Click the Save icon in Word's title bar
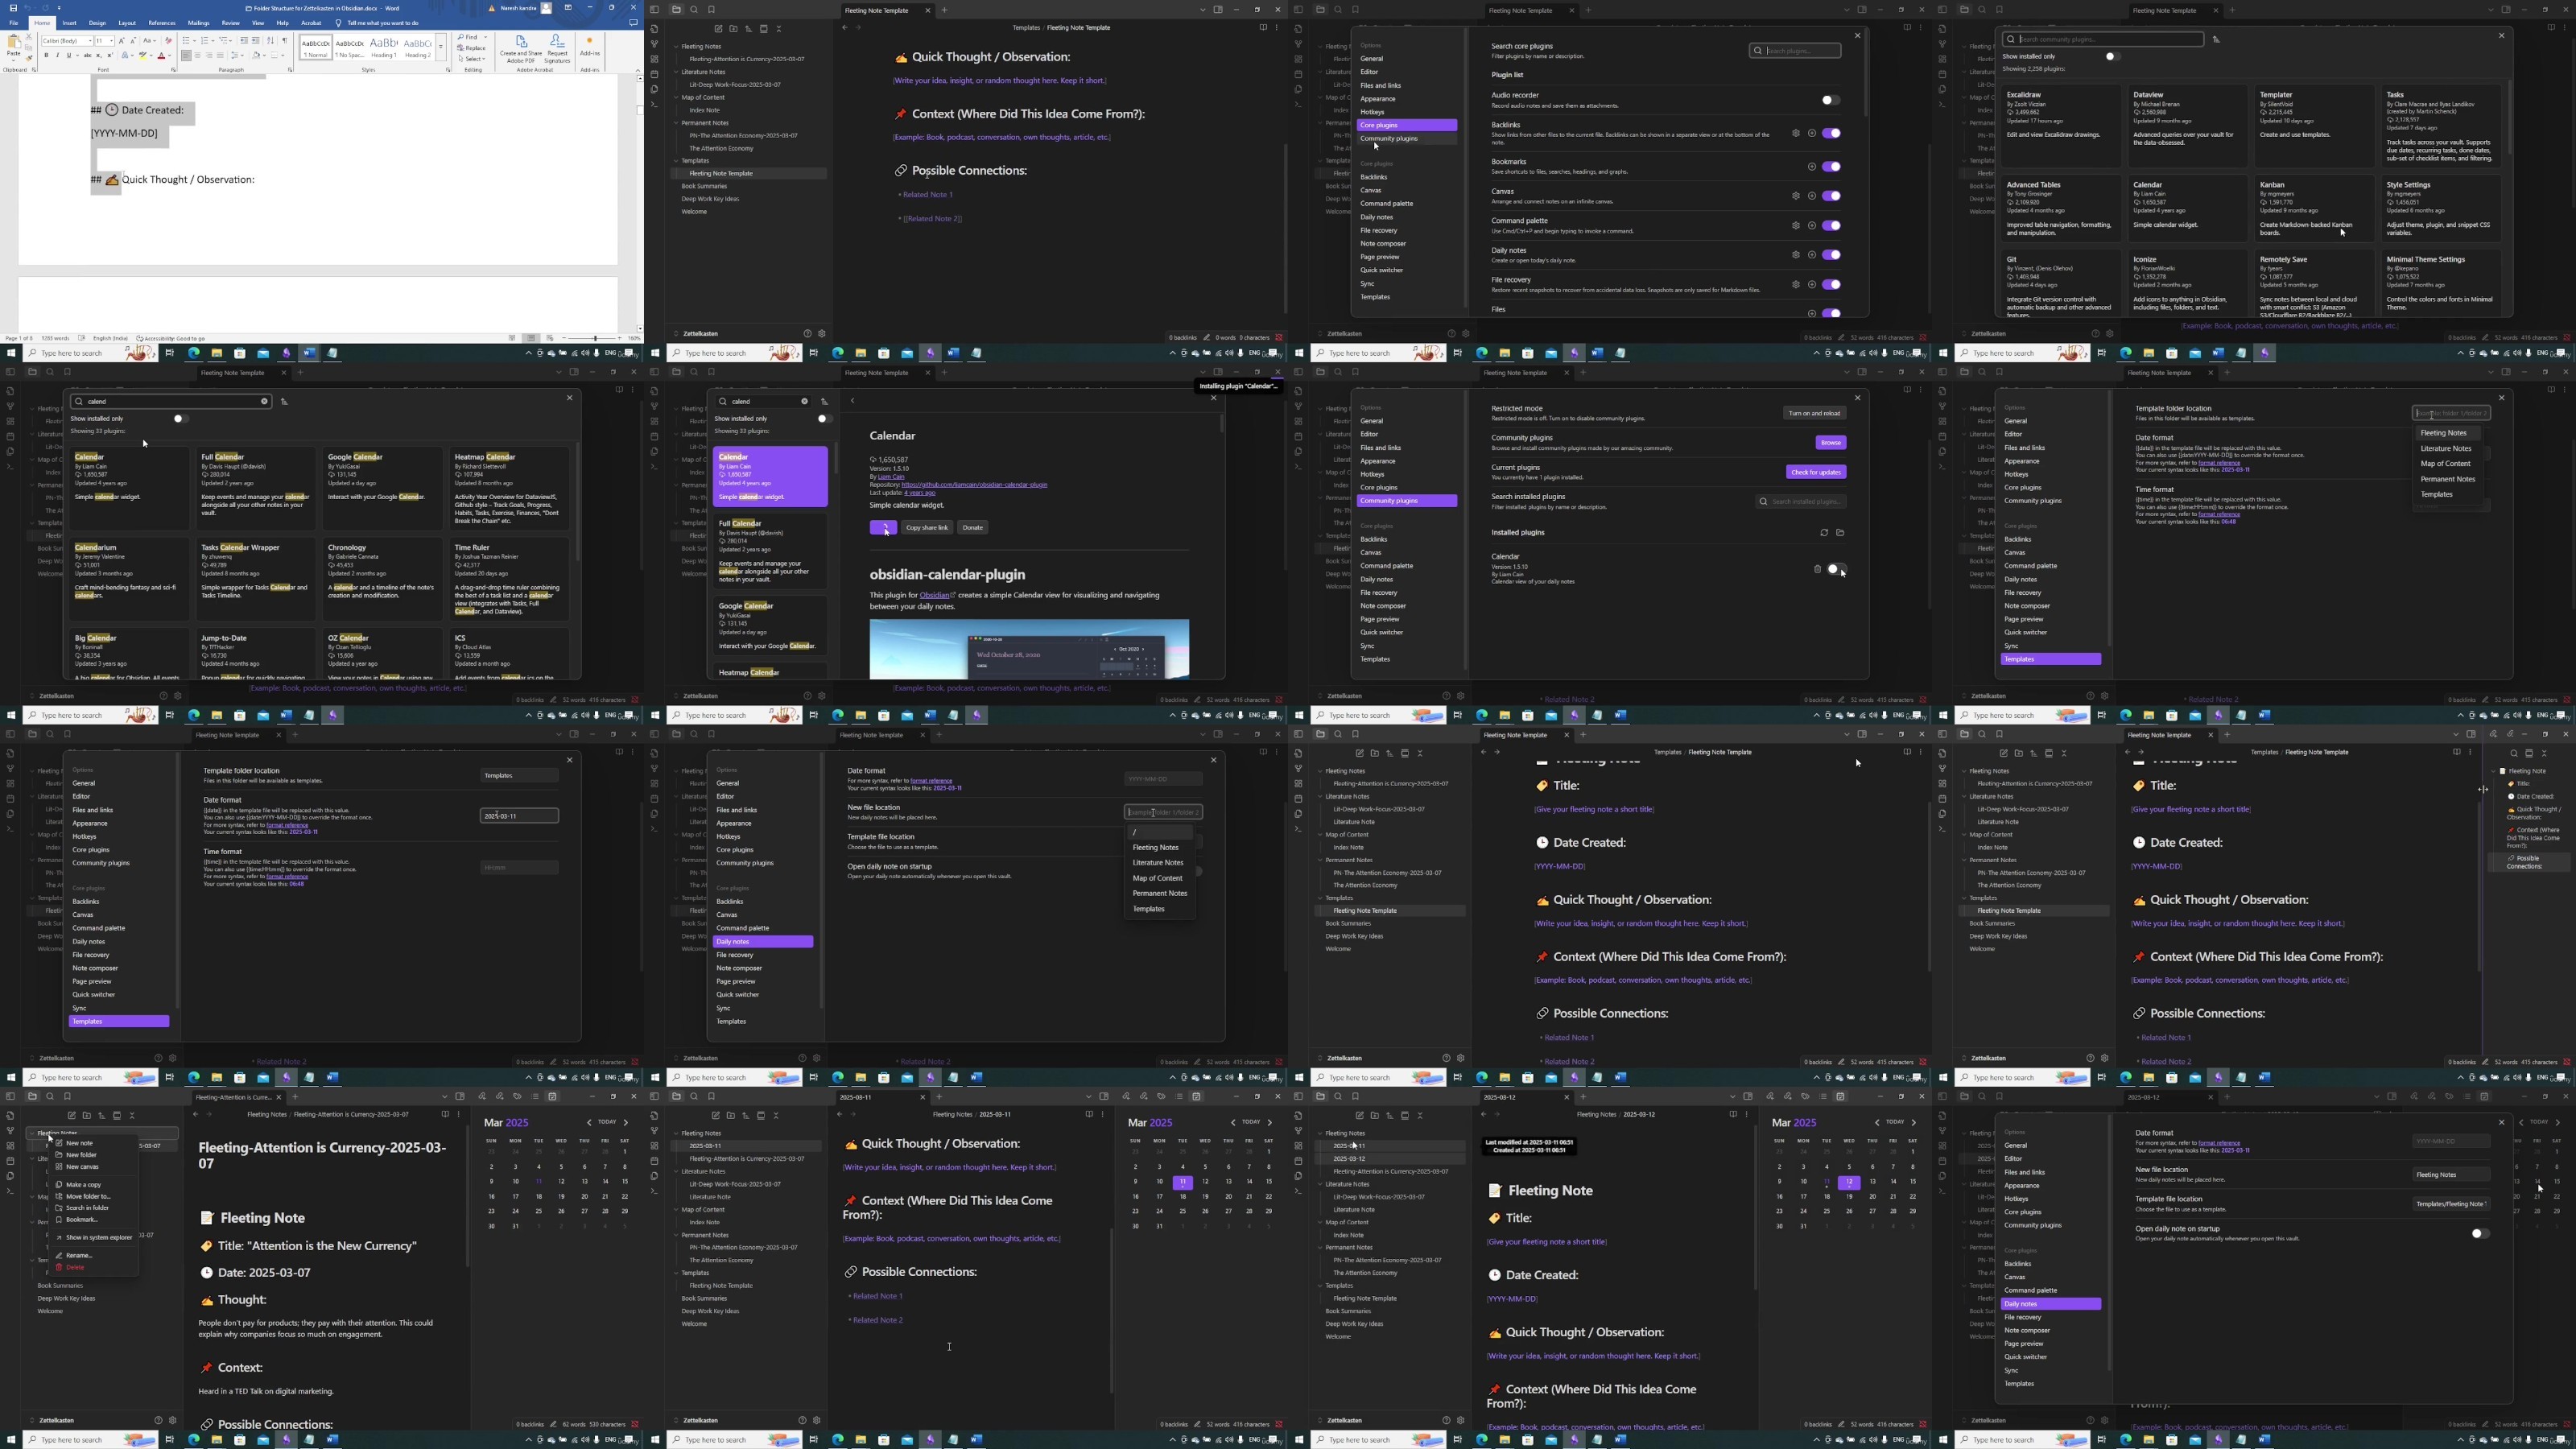 (x=13, y=8)
